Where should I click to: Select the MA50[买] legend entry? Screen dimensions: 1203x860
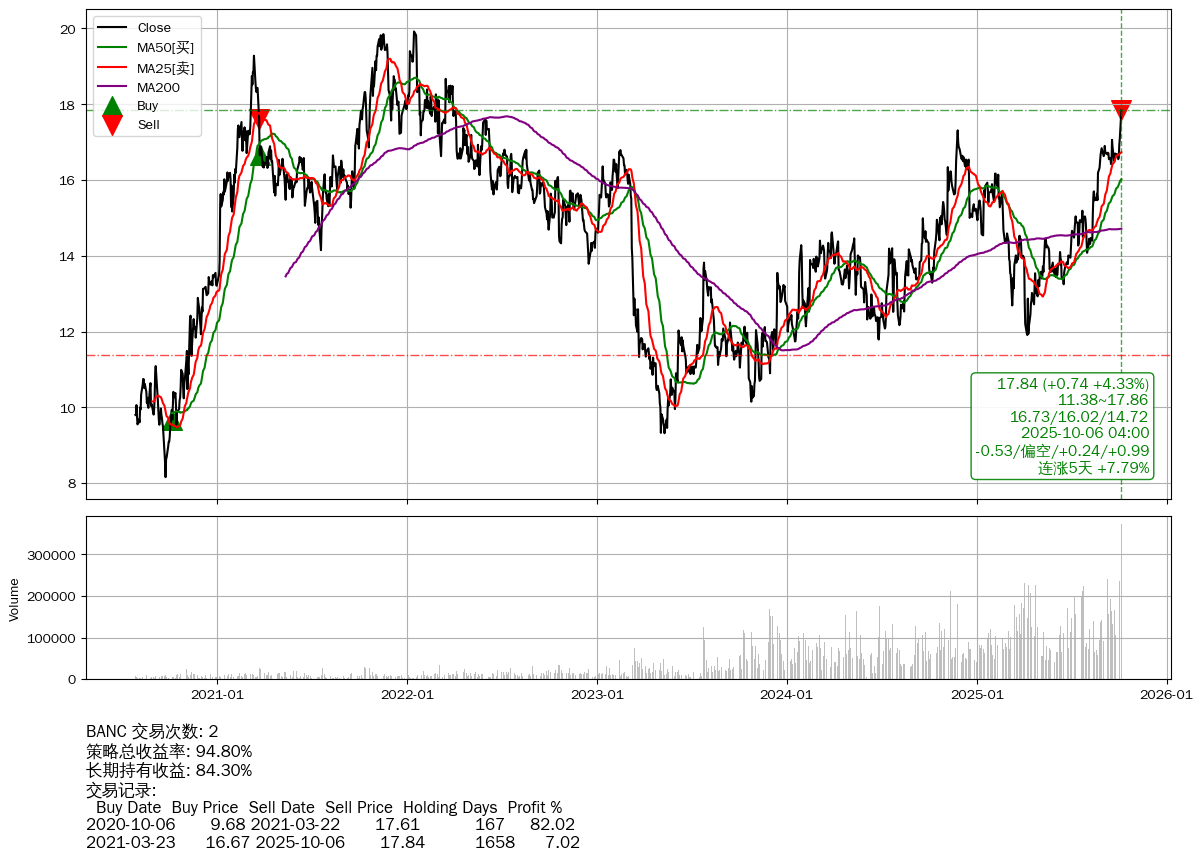point(165,47)
